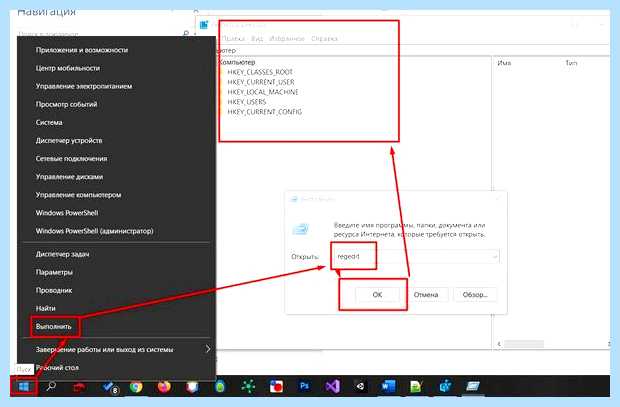Open the checkmark To Do icon with badge 8
Image resolution: width=620 pixels, height=407 pixels.
click(x=109, y=387)
